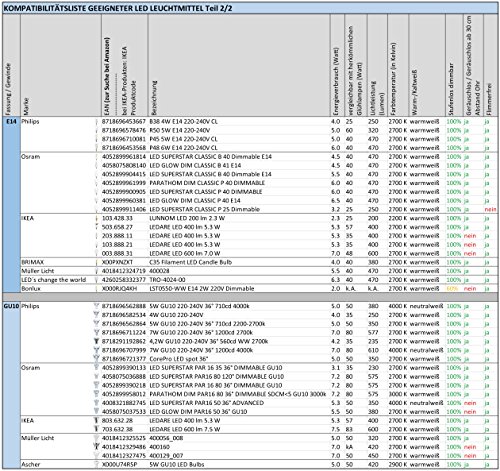Image resolution: width=500 pixels, height=471 pixels.
Task: Click 'LED GLOW DIM PAR16 50 36° GU10' description
Action: [x=198, y=412]
